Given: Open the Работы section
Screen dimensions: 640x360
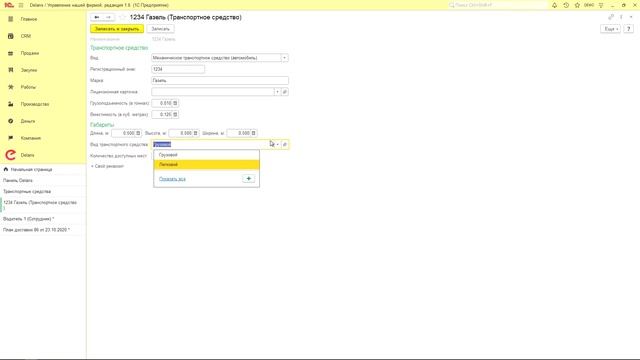Looking at the screenshot, I should 28,87.
